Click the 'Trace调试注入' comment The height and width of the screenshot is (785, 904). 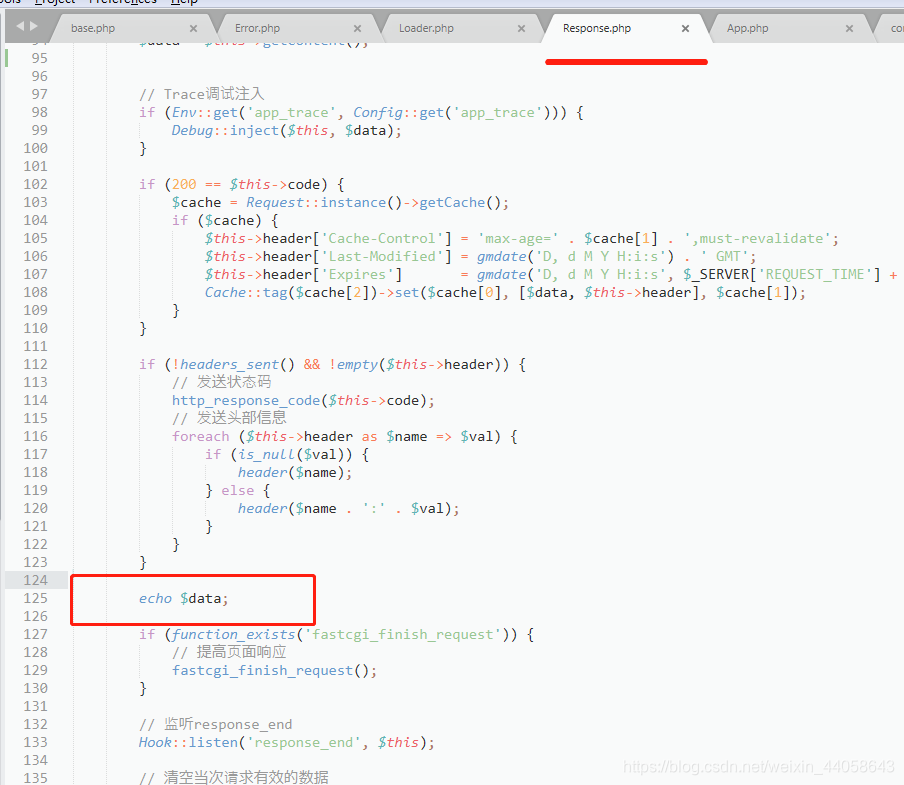[201, 94]
